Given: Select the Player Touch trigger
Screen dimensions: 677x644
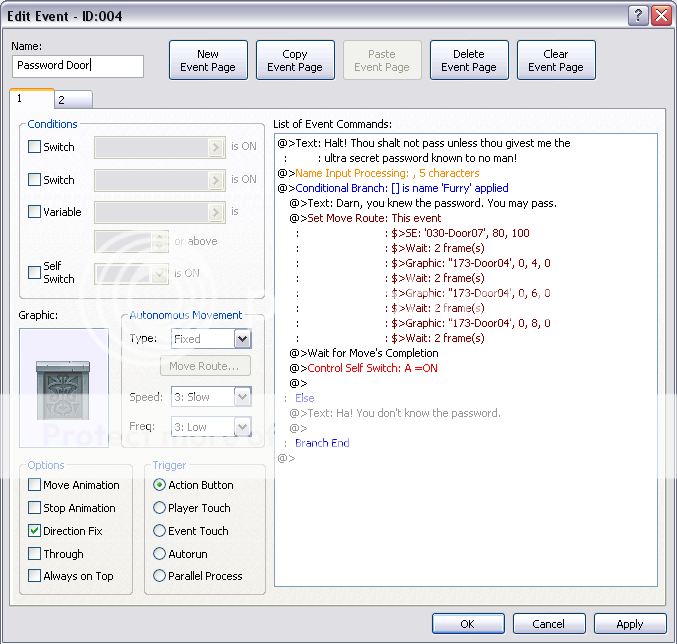Looking at the screenshot, I should pyautogui.click(x=160, y=508).
